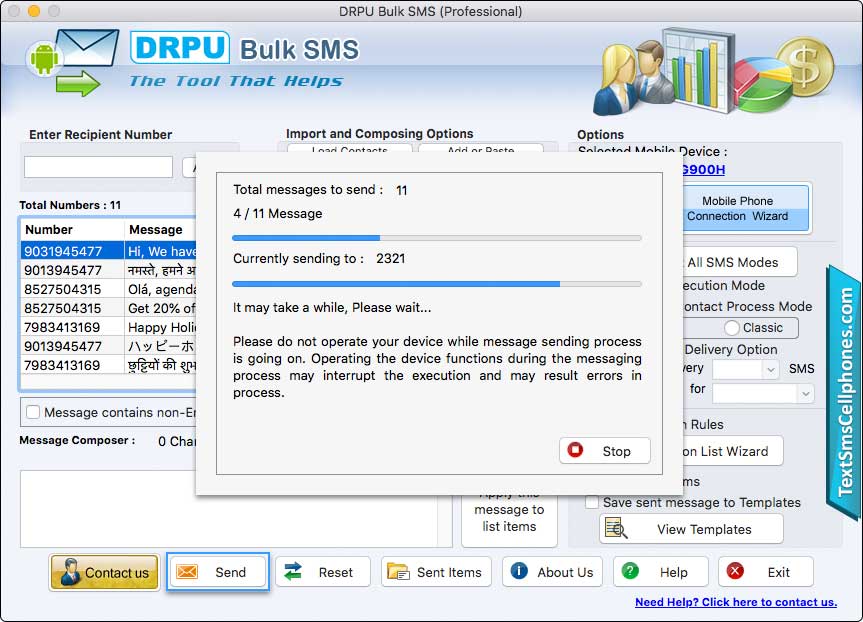The width and height of the screenshot is (863, 622).
Task: Click the overall message progress bar
Action: click(x=437, y=238)
